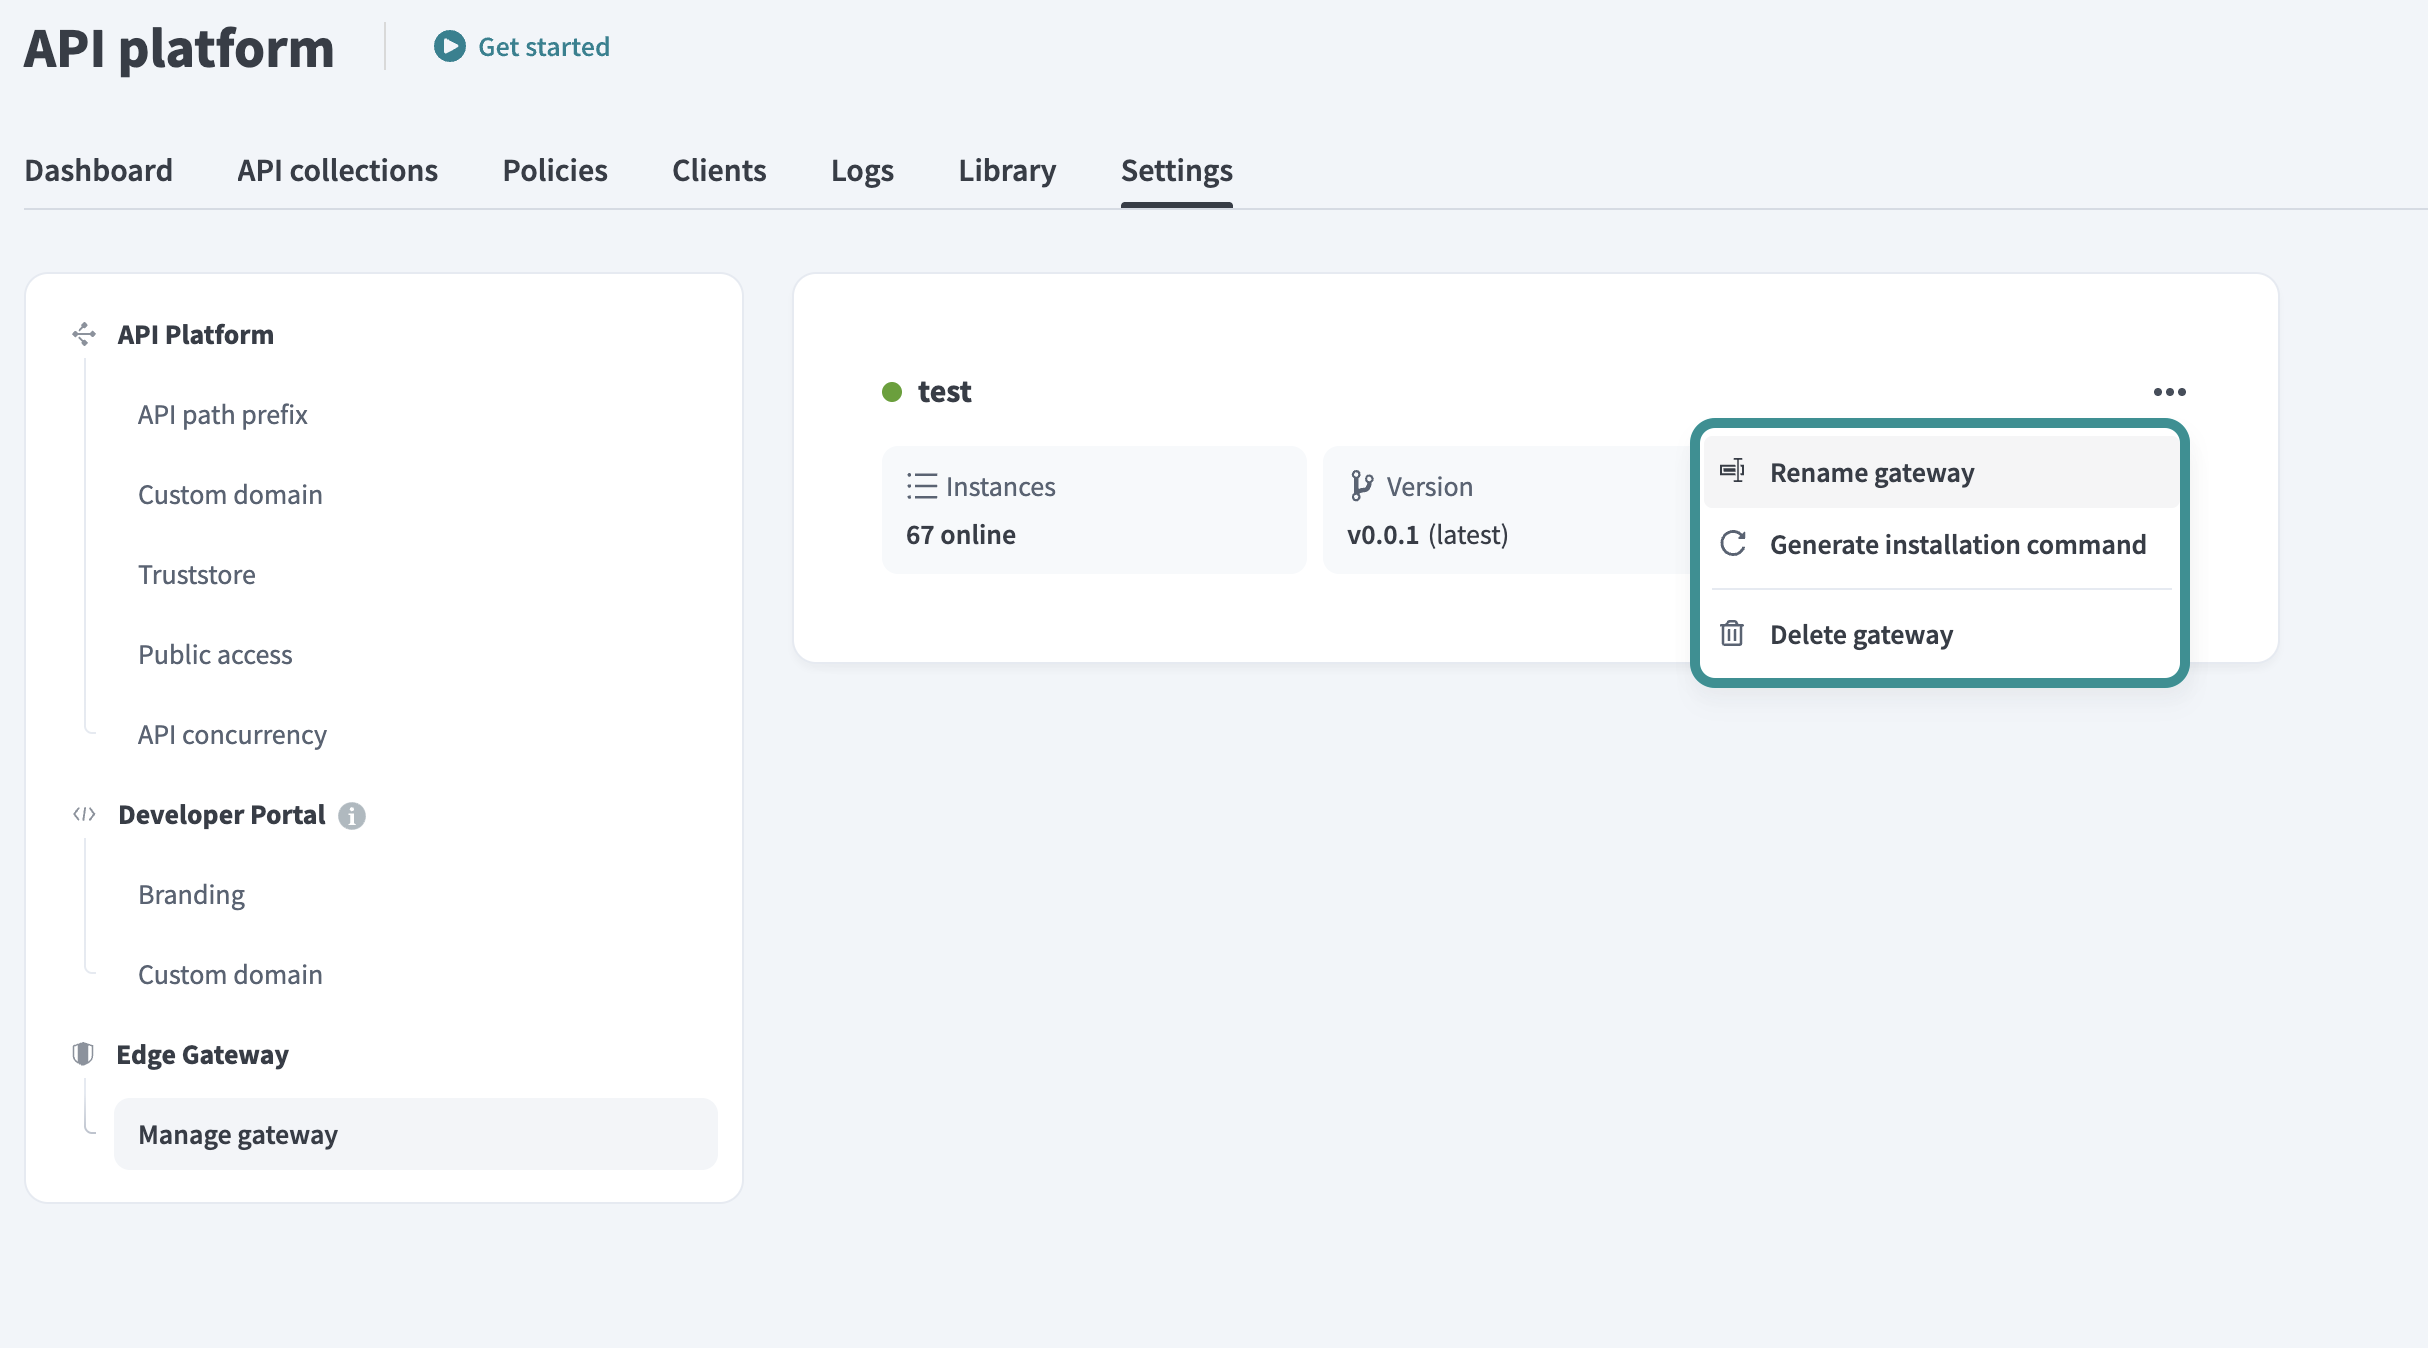Click the Get started link
The height and width of the screenshot is (1348, 2428).
click(x=544, y=46)
